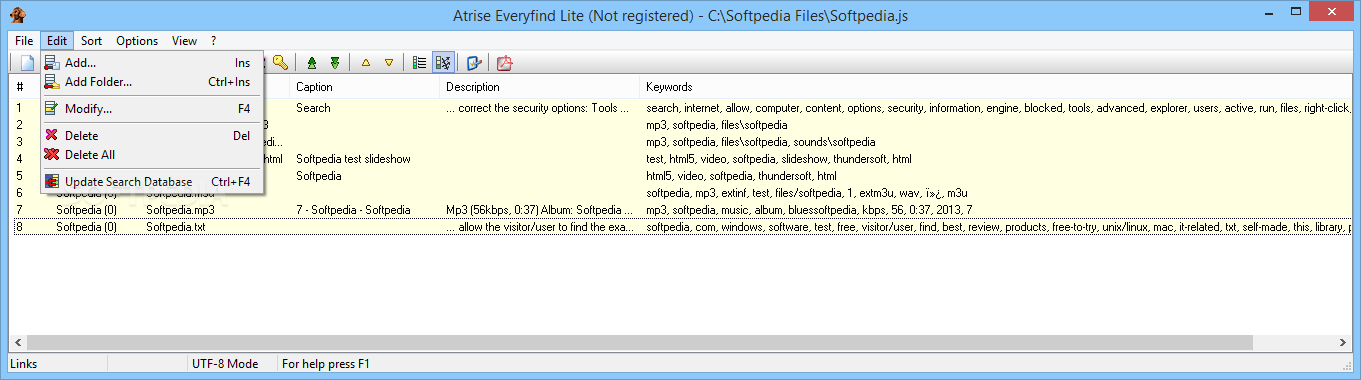Open the View menu
Image resolution: width=1361 pixels, height=380 pixels.
184,41
